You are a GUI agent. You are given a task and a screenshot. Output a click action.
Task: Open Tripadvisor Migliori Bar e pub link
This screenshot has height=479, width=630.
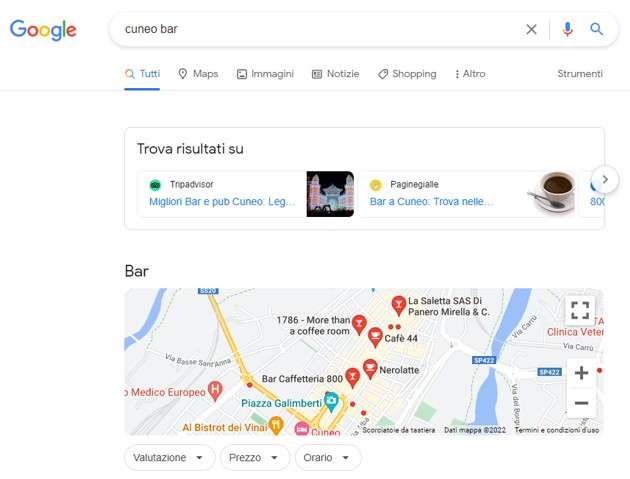point(222,201)
